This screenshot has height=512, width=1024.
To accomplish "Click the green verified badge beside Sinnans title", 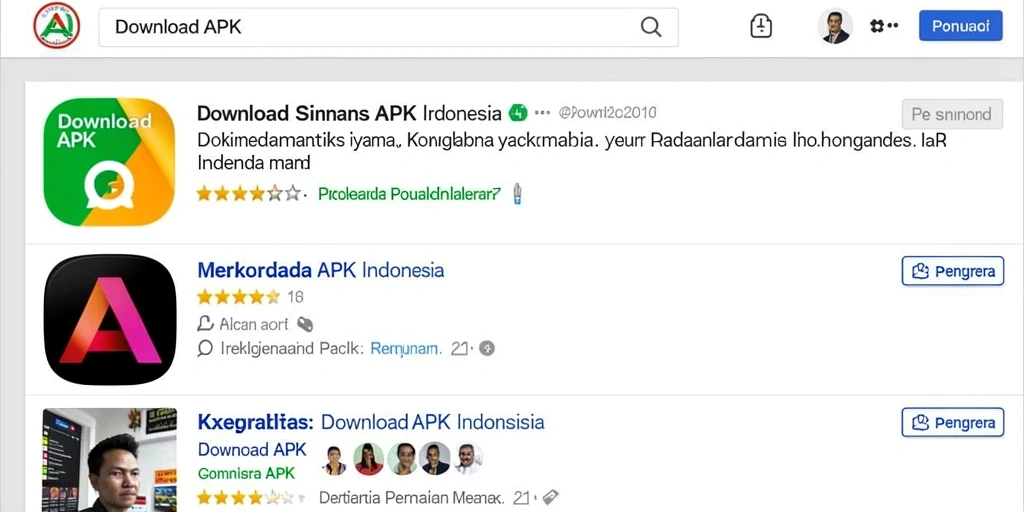I will (518, 114).
